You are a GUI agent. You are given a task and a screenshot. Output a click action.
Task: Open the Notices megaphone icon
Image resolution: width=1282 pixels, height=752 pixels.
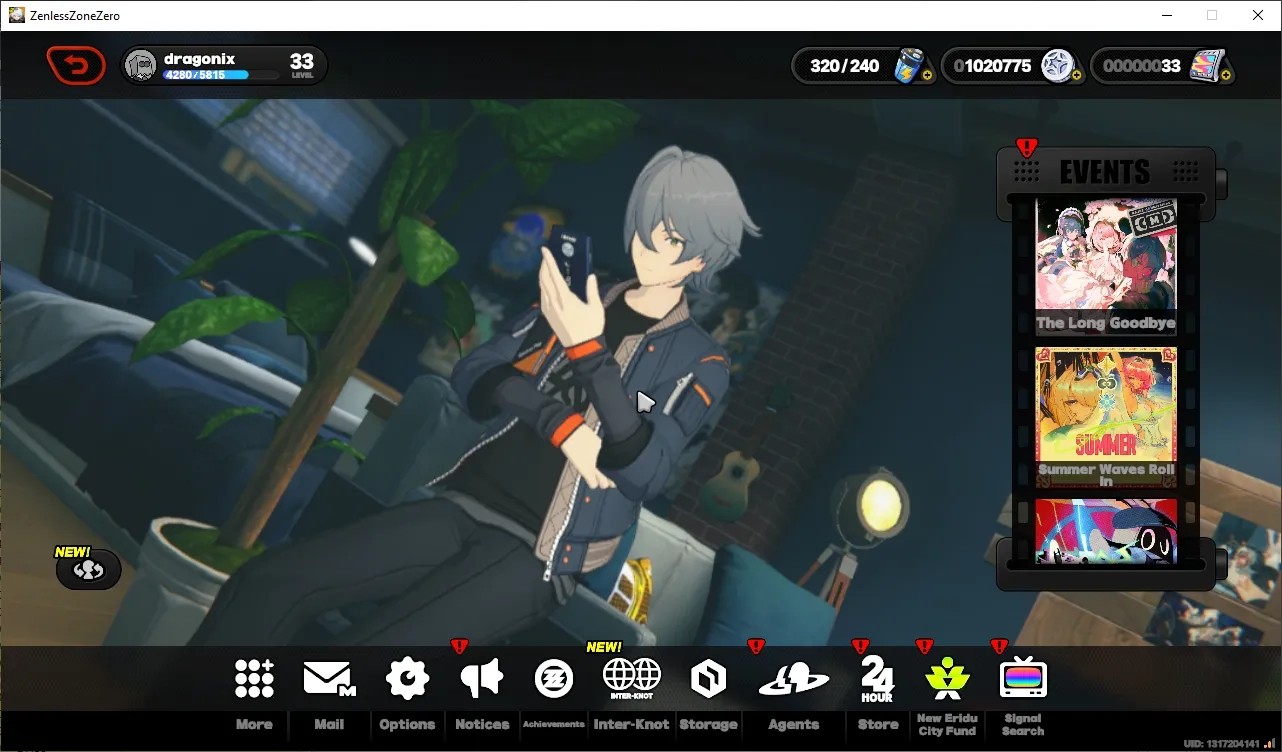pyautogui.click(x=482, y=679)
